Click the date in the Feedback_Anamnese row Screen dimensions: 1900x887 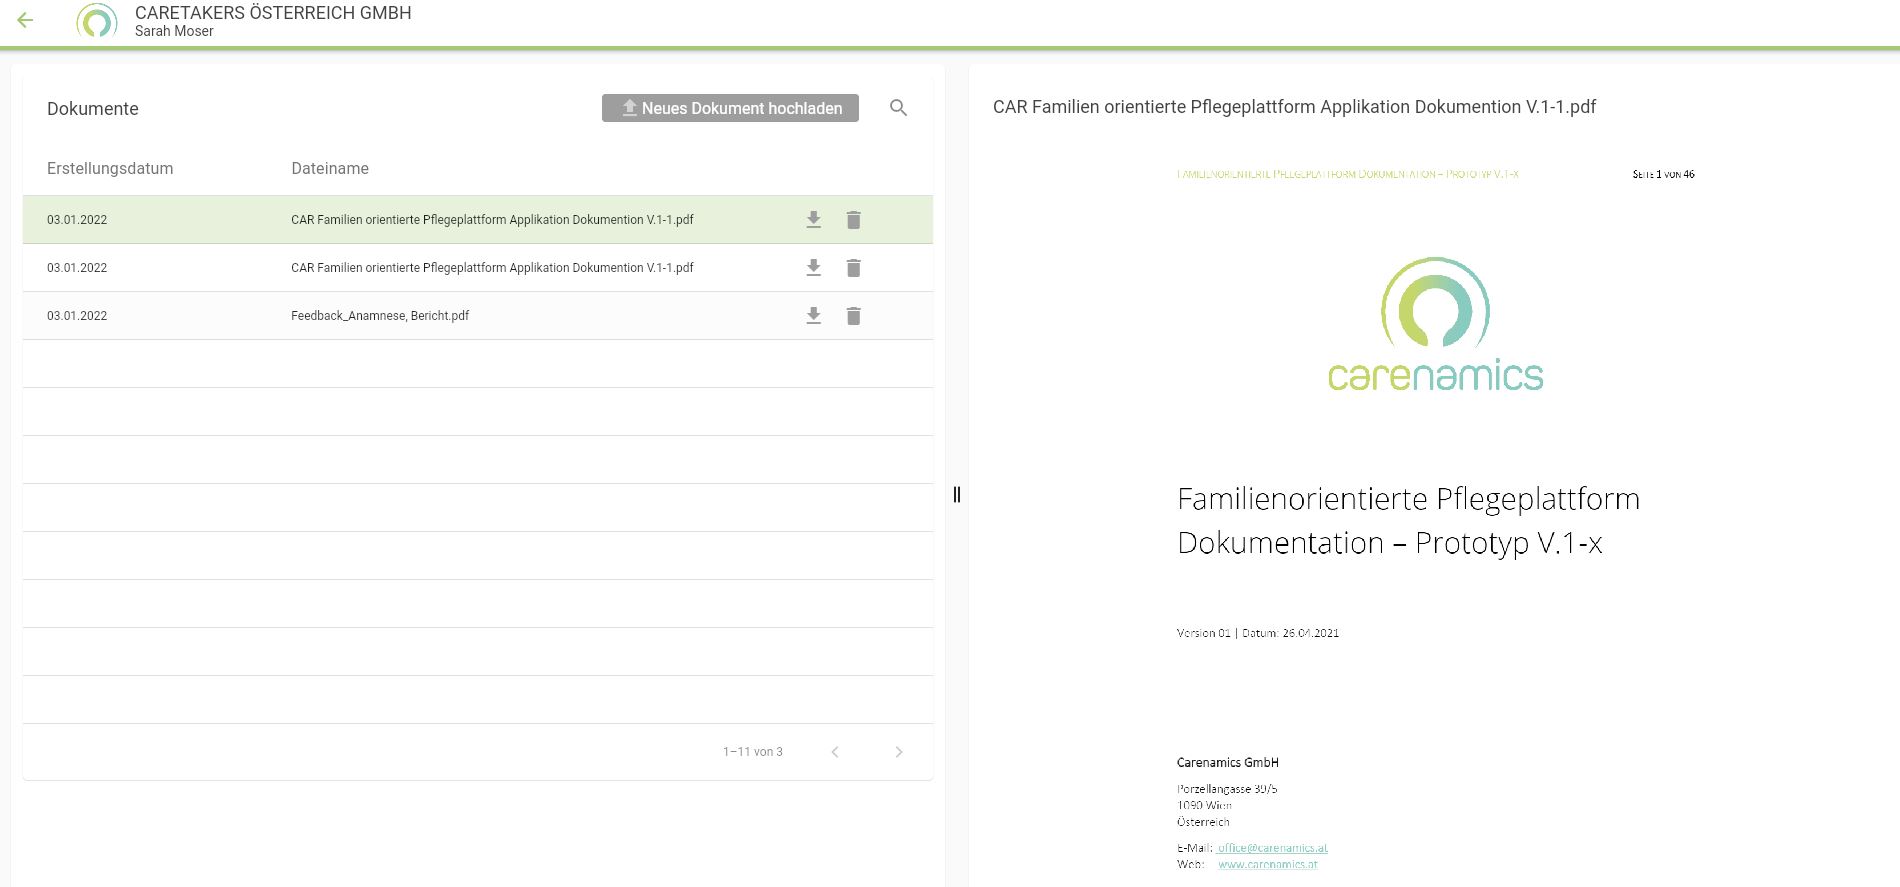[x=77, y=316]
